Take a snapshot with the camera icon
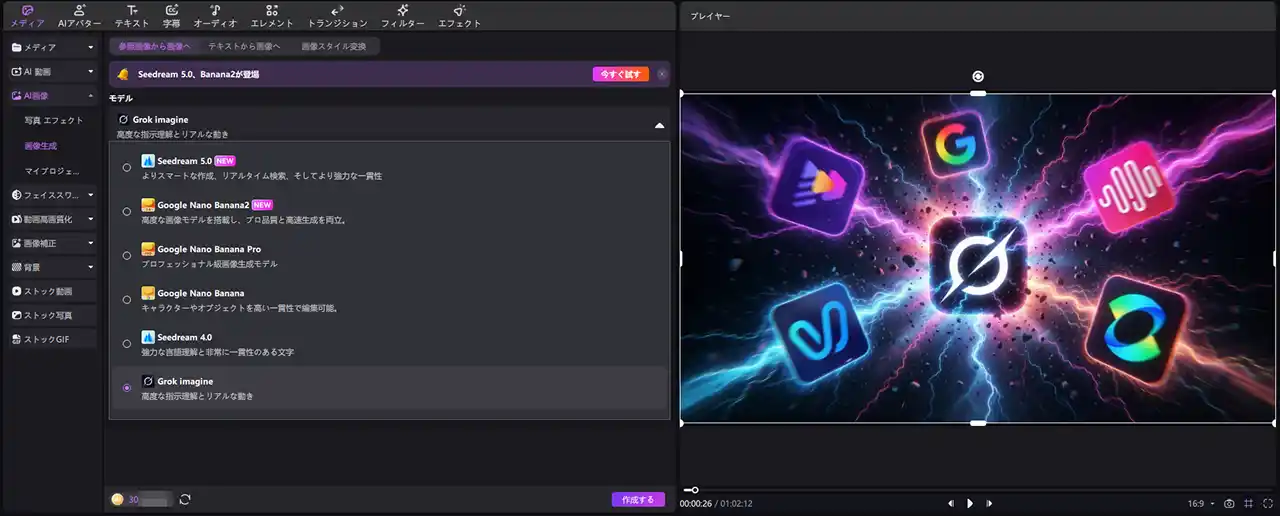Viewport: 1280px width, 516px height. point(1229,503)
